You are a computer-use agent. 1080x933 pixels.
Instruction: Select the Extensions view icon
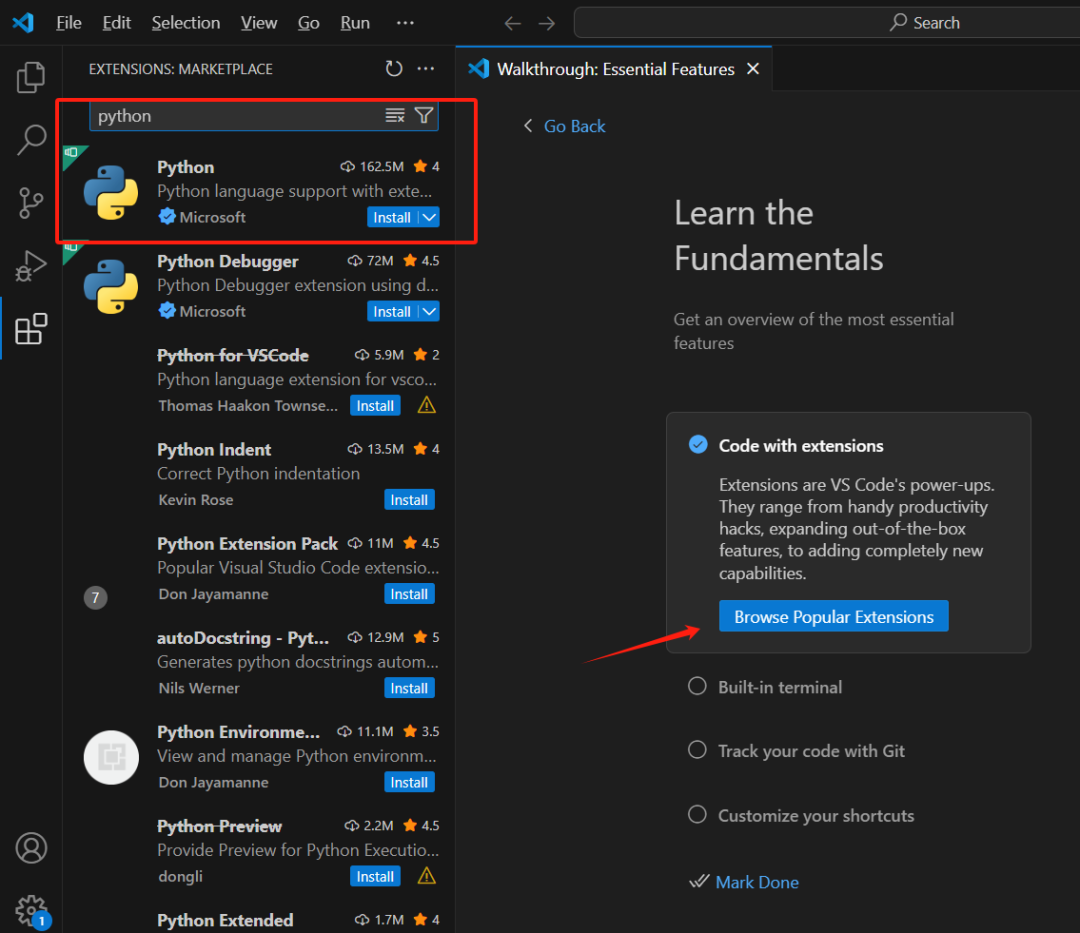31,329
